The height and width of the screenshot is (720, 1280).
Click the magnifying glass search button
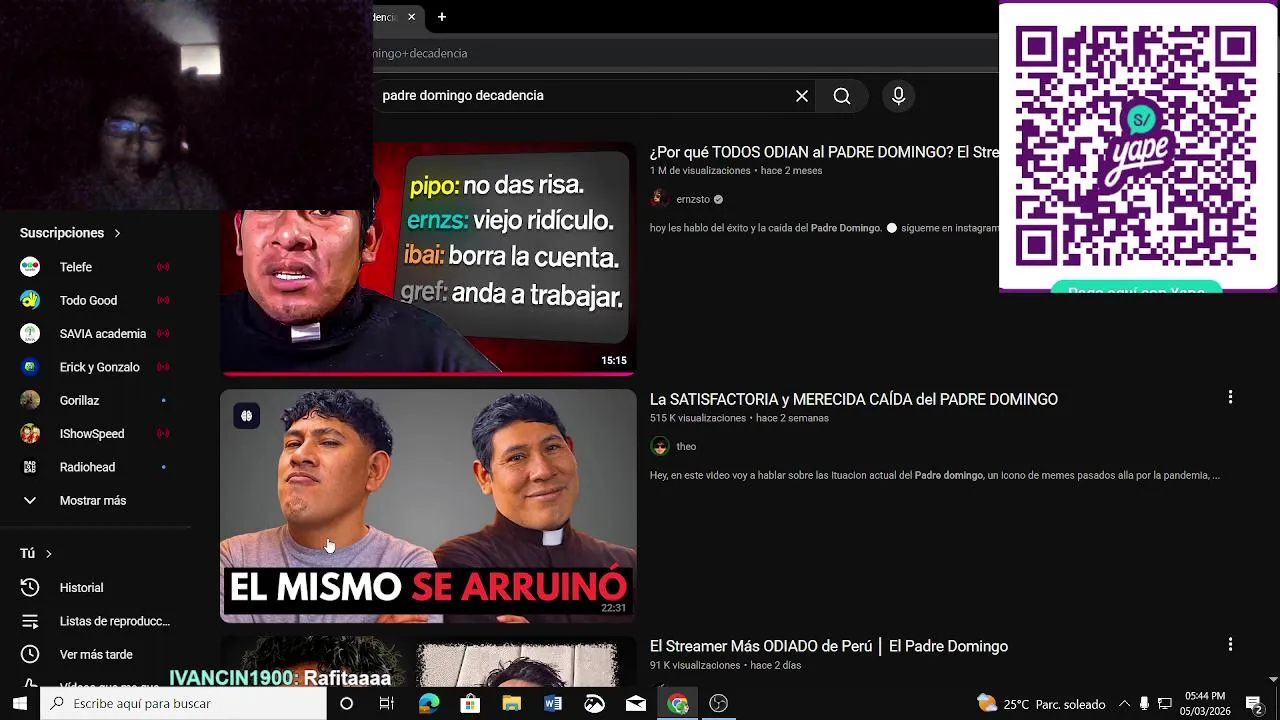pos(842,96)
